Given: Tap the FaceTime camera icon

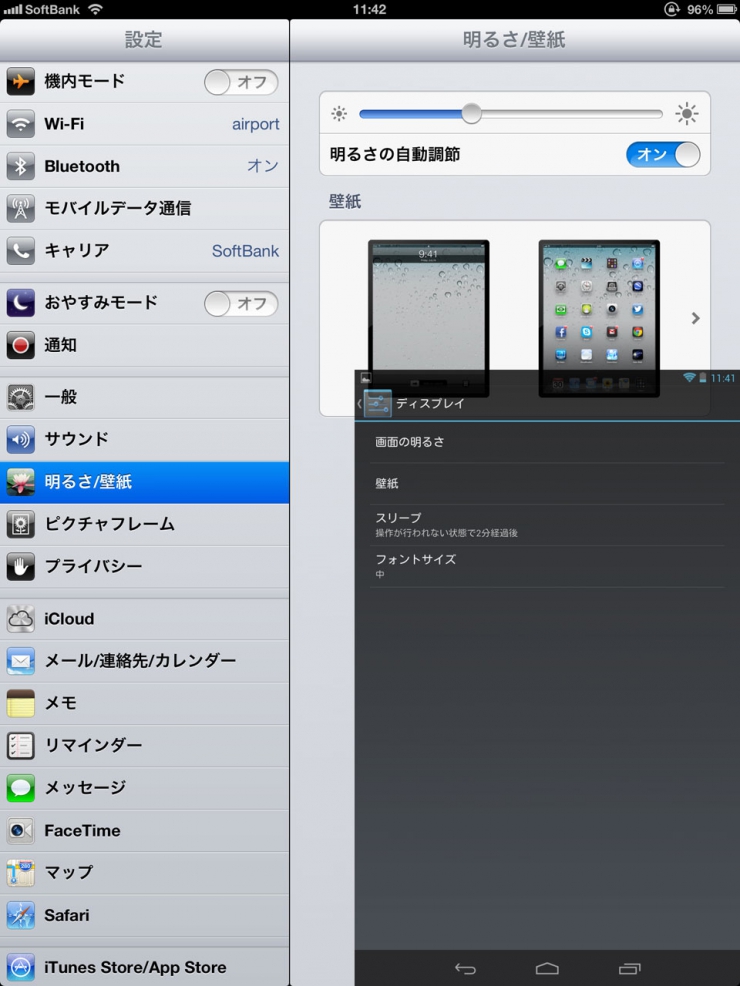Looking at the screenshot, I should coord(20,831).
